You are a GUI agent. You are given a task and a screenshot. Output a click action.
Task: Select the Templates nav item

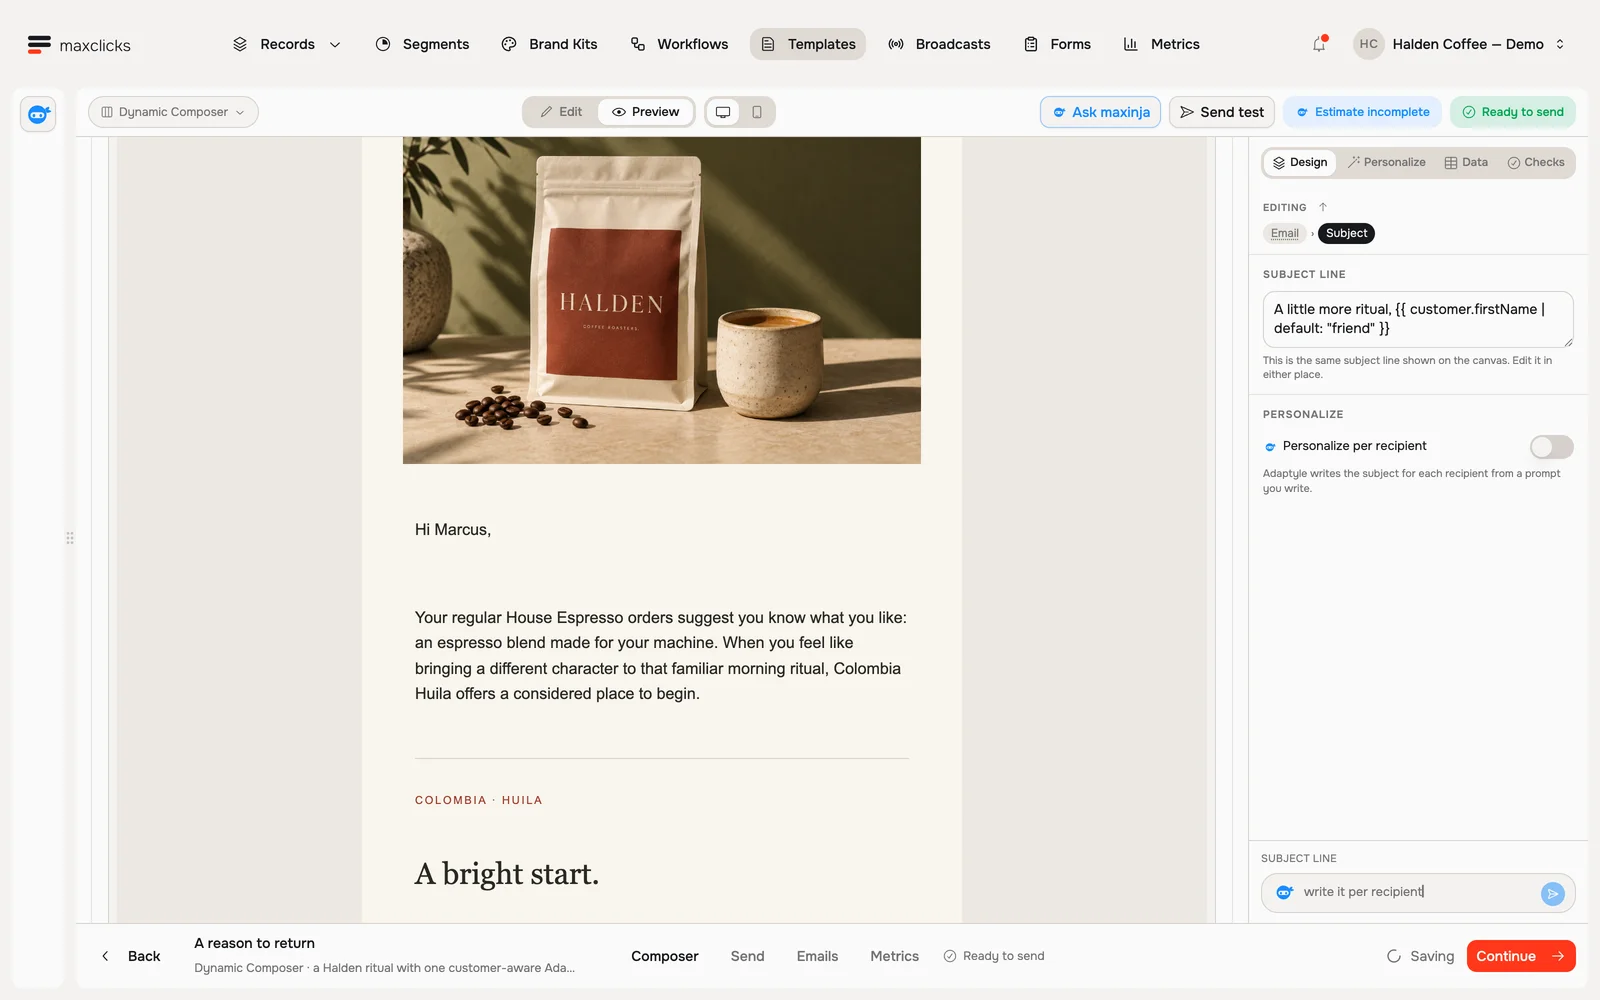pyautogui.click(x=808, y=44)
